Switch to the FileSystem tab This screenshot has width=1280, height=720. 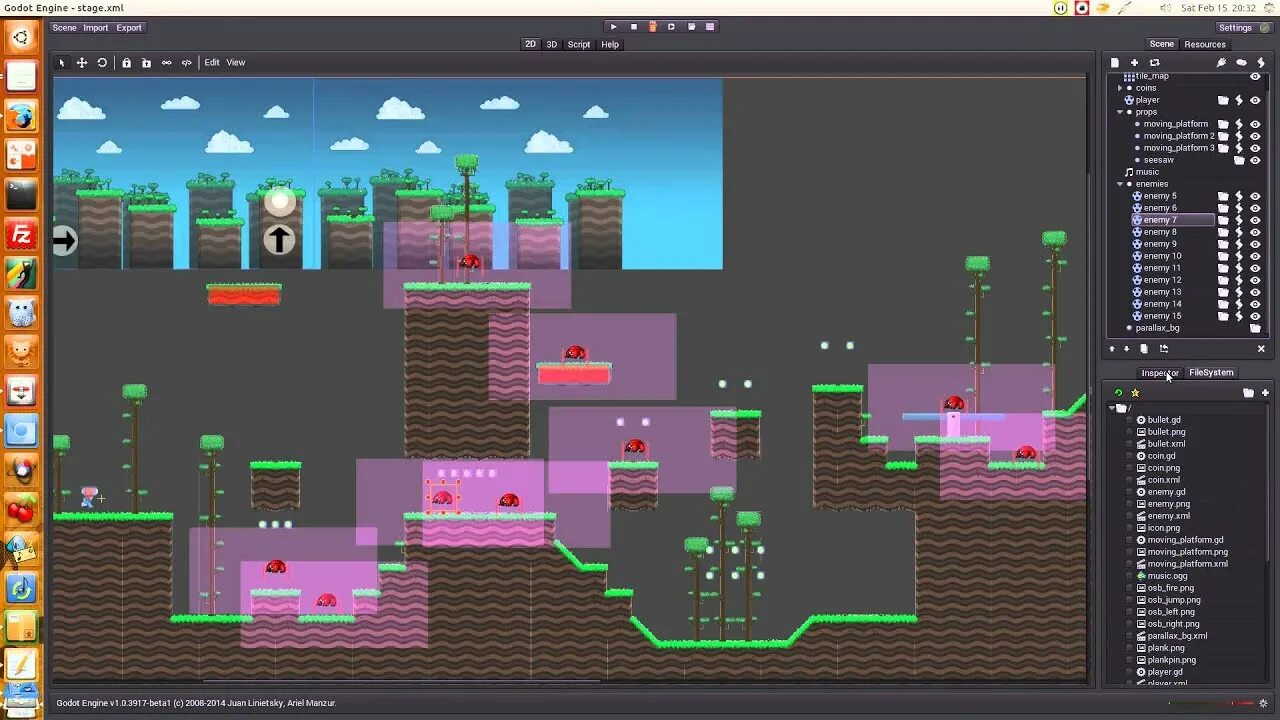point(1211,372)
